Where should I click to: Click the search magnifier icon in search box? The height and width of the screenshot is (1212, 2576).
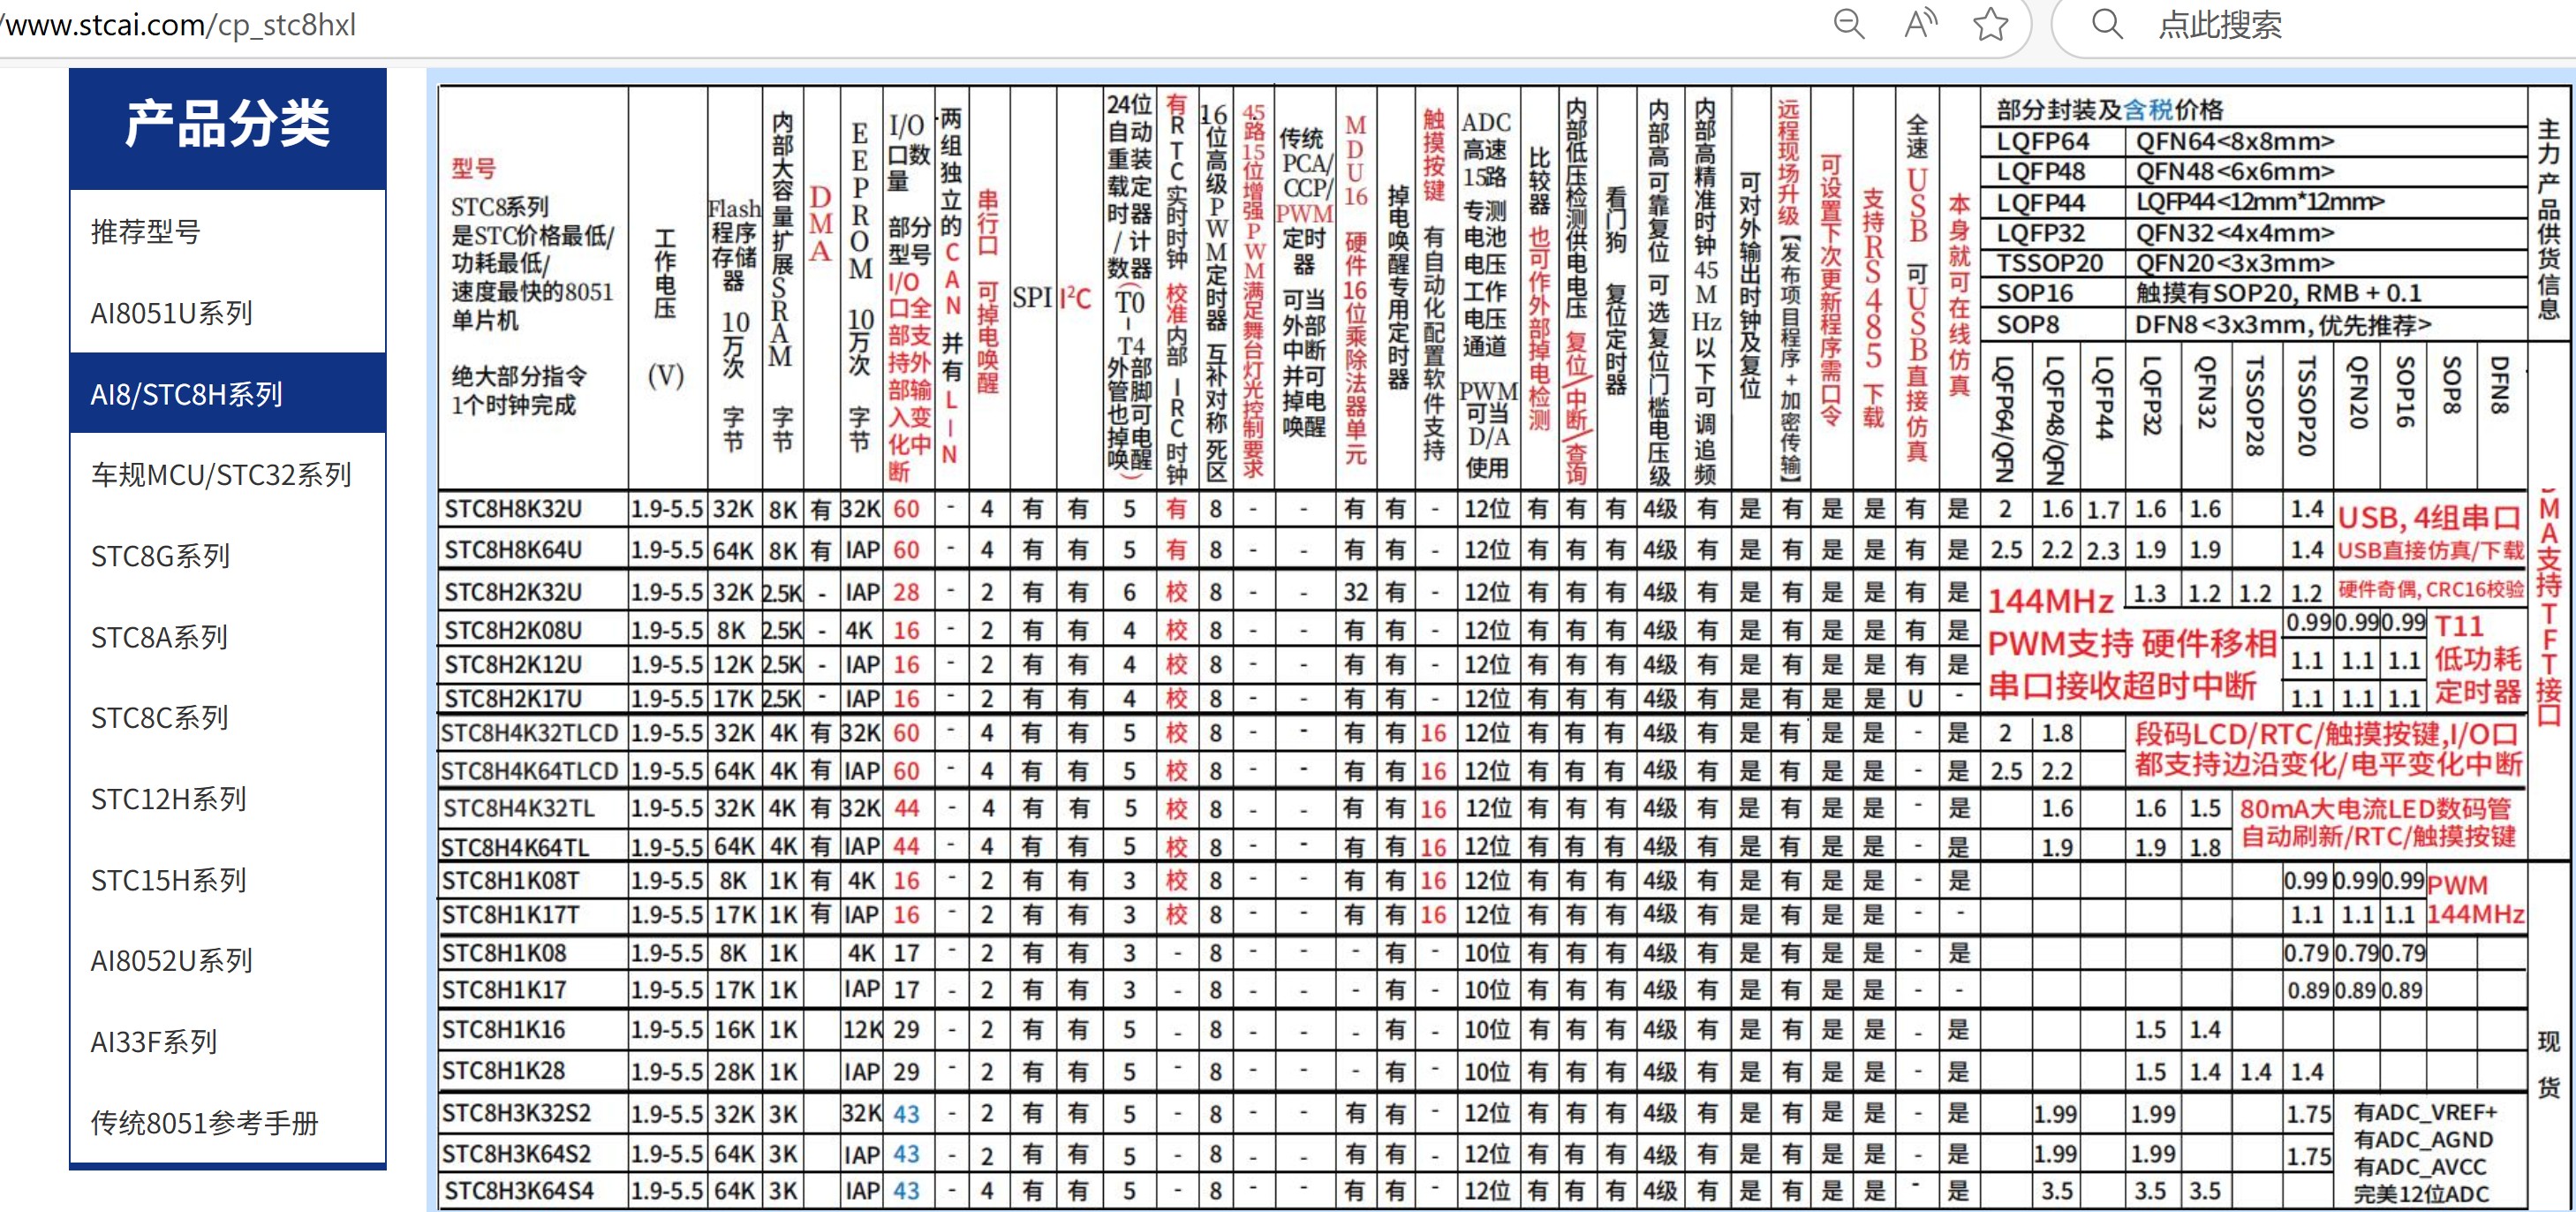click(2107, 24)
